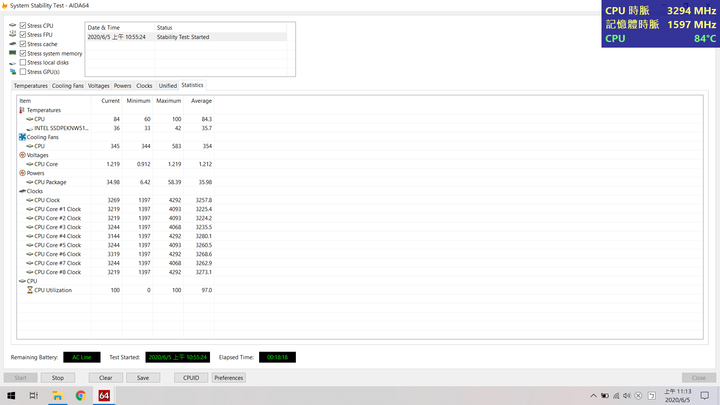The width and height of the screenshot is (720, 405).
Task: Click the Stress GPU(s) monitor icon
Action: point(12,72)
